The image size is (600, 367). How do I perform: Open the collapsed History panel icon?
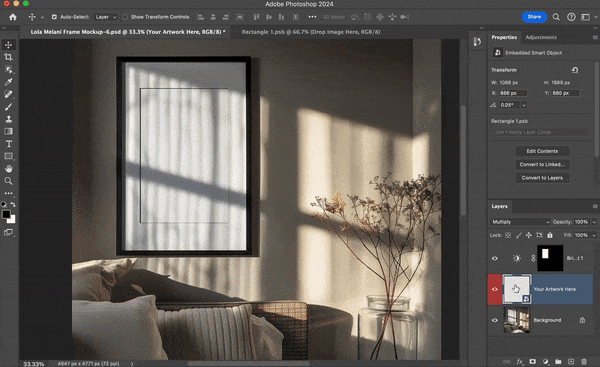click(477, 41)
